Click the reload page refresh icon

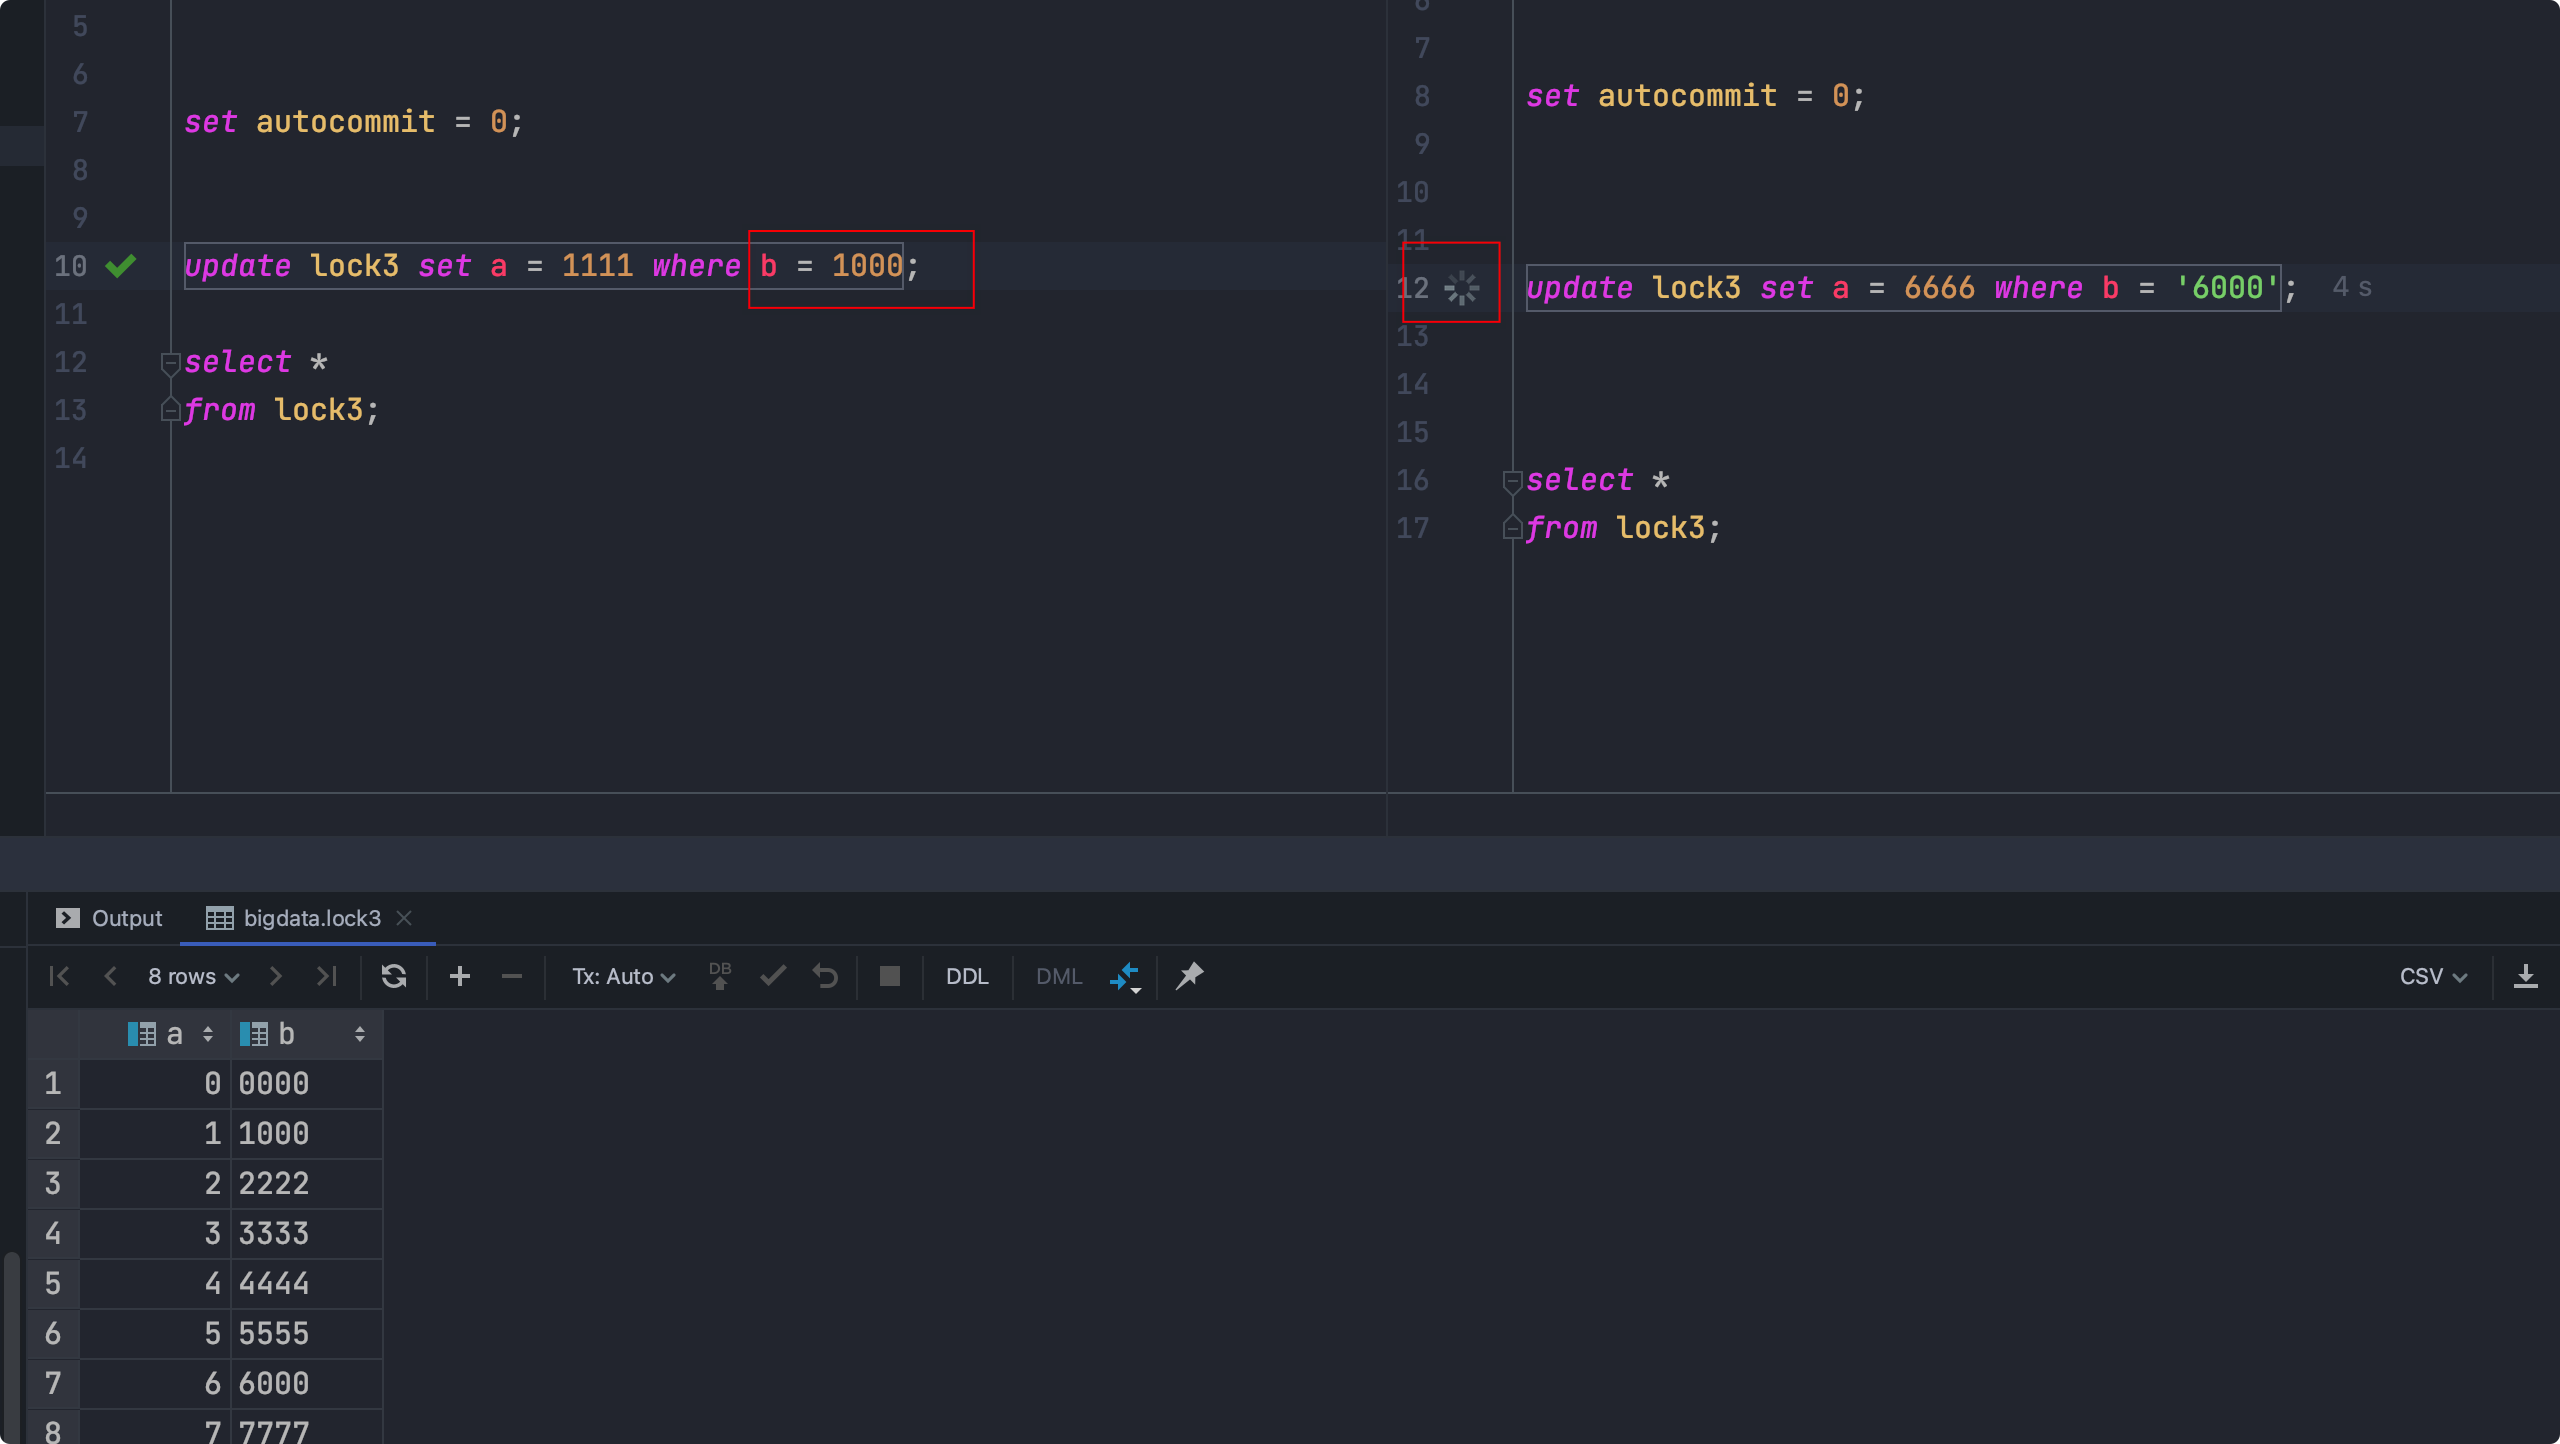point(393,976)
